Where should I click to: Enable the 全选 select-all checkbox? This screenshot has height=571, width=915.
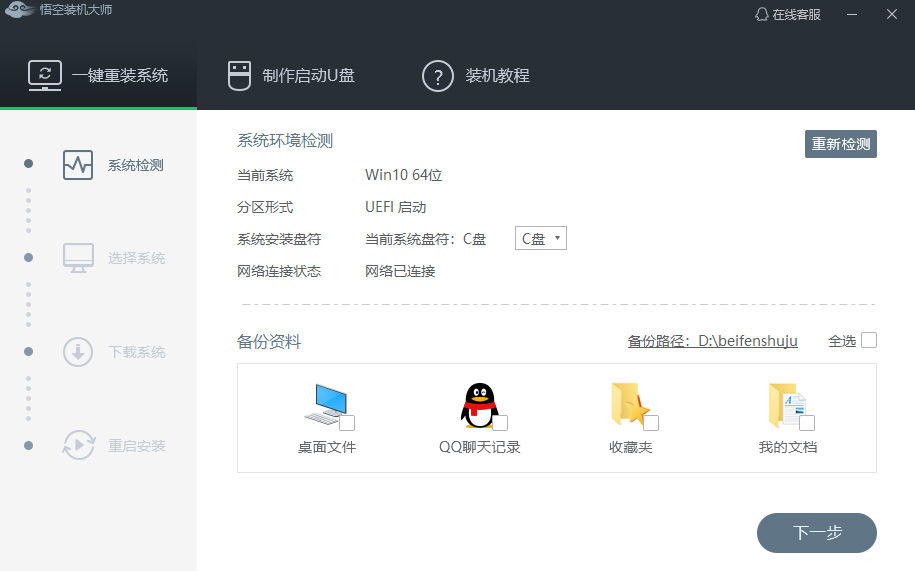[x=869, y=340]
